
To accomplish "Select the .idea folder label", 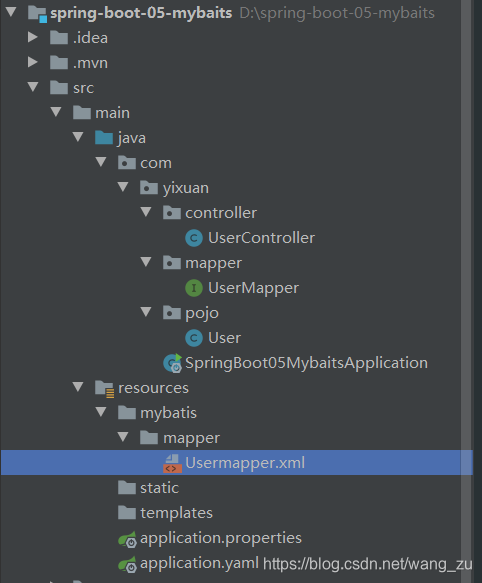I will coord(90,38).
